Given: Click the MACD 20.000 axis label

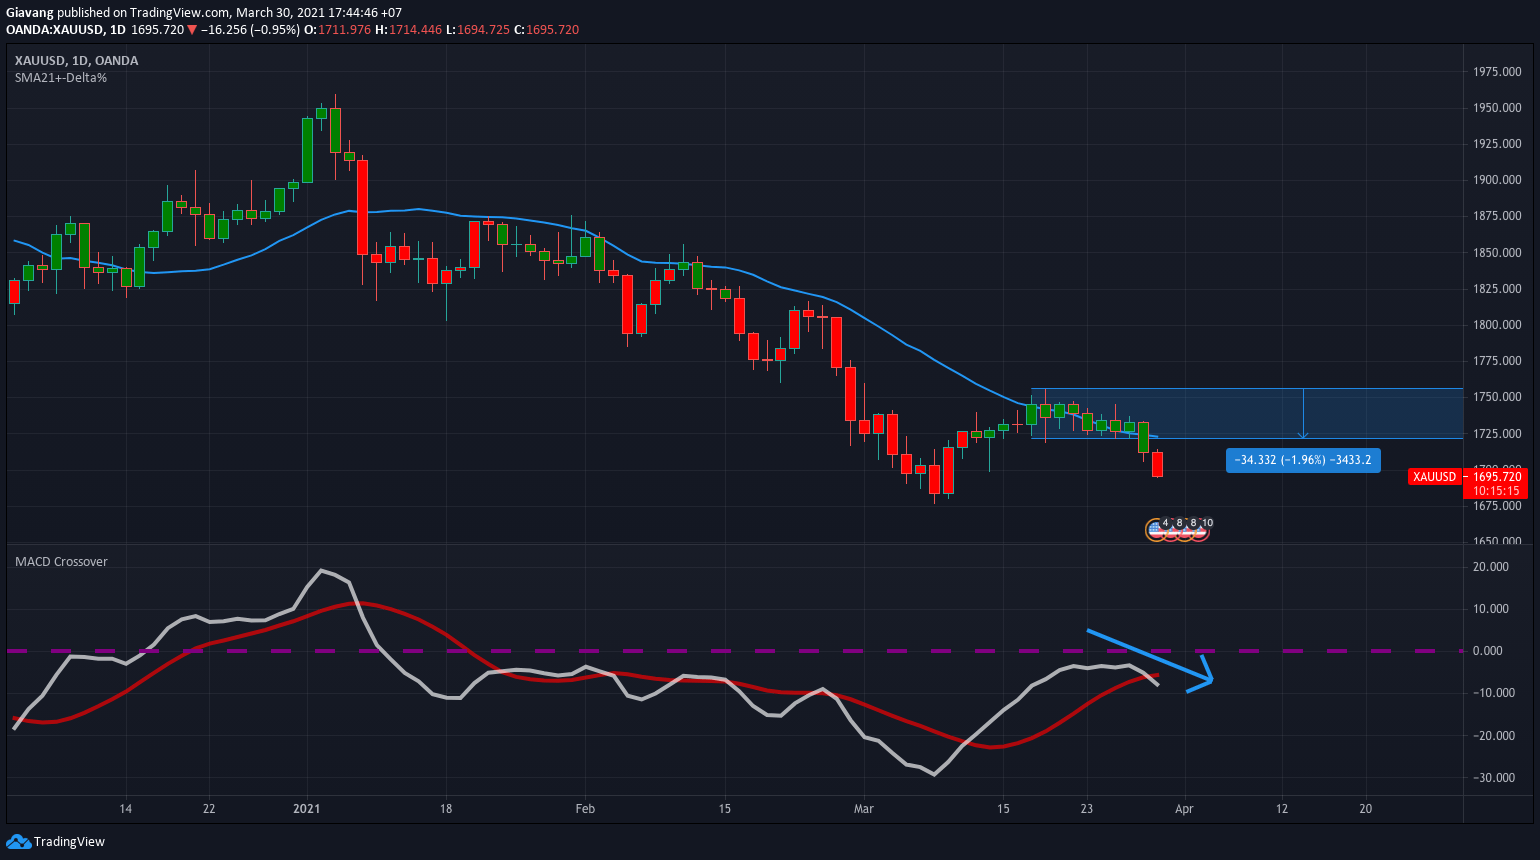Looking at the screenshot, I should [1491, 567].
